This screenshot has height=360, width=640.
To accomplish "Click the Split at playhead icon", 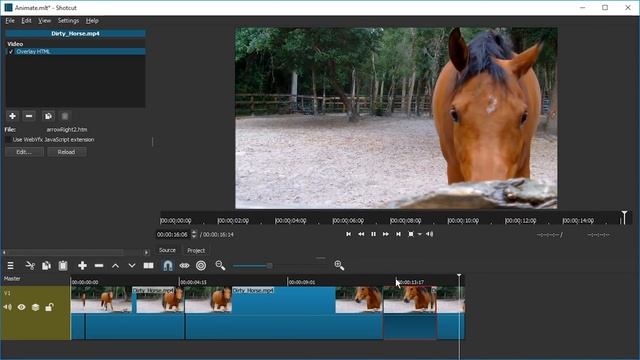I will coord(149,266).
